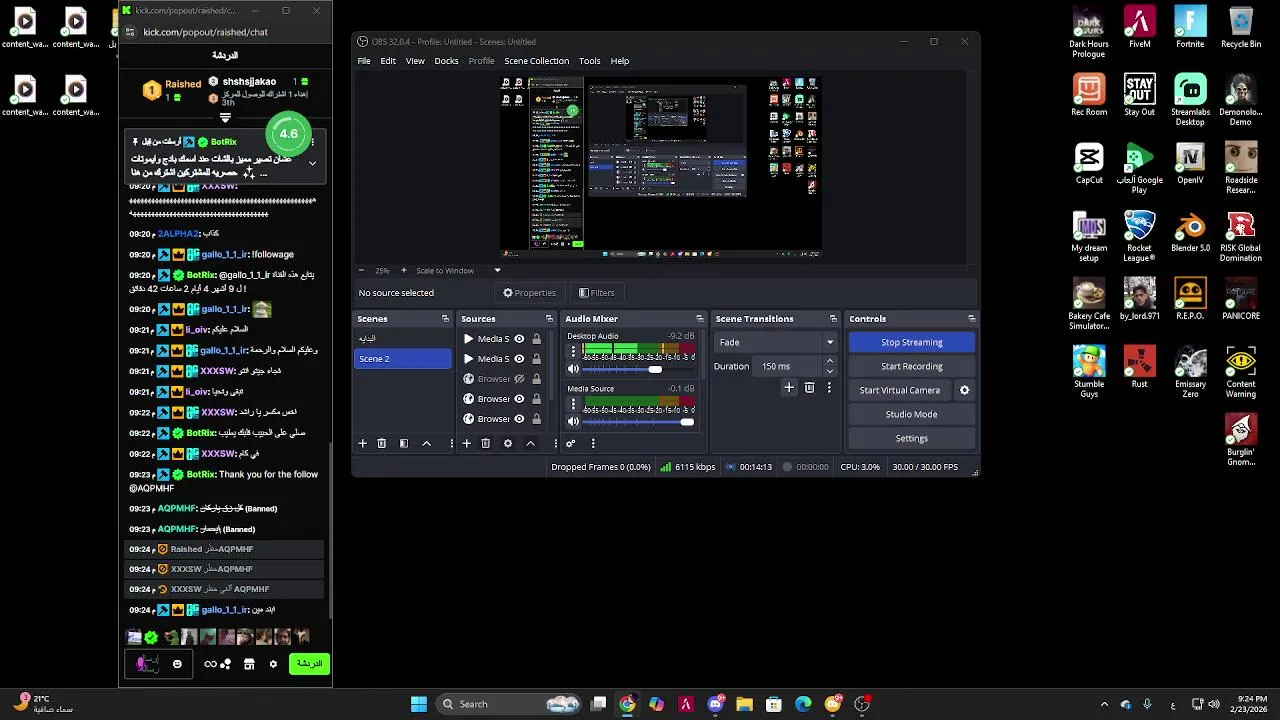The image size is (1280, 720).
Task: Open the Scale to Window dropdown
Action: tap(497, 270)
